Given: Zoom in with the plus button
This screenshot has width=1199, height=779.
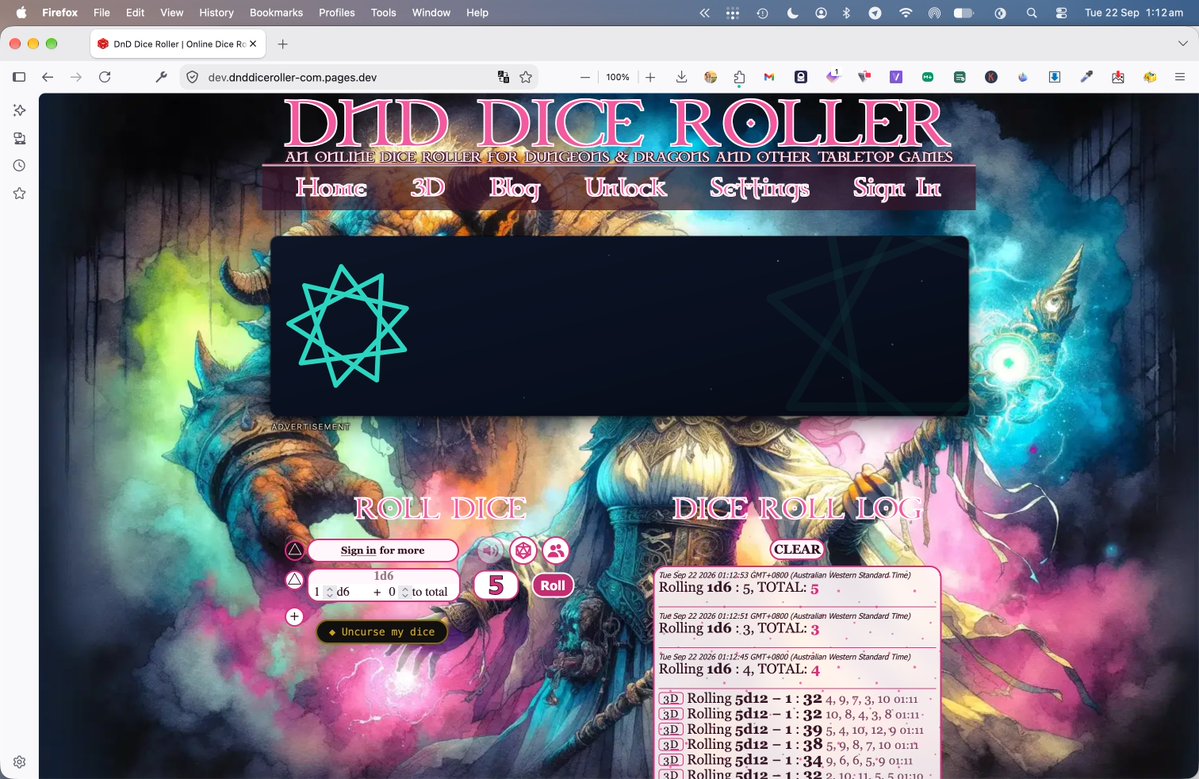Looking at the screenshot, I should click(x=650, y=77).
